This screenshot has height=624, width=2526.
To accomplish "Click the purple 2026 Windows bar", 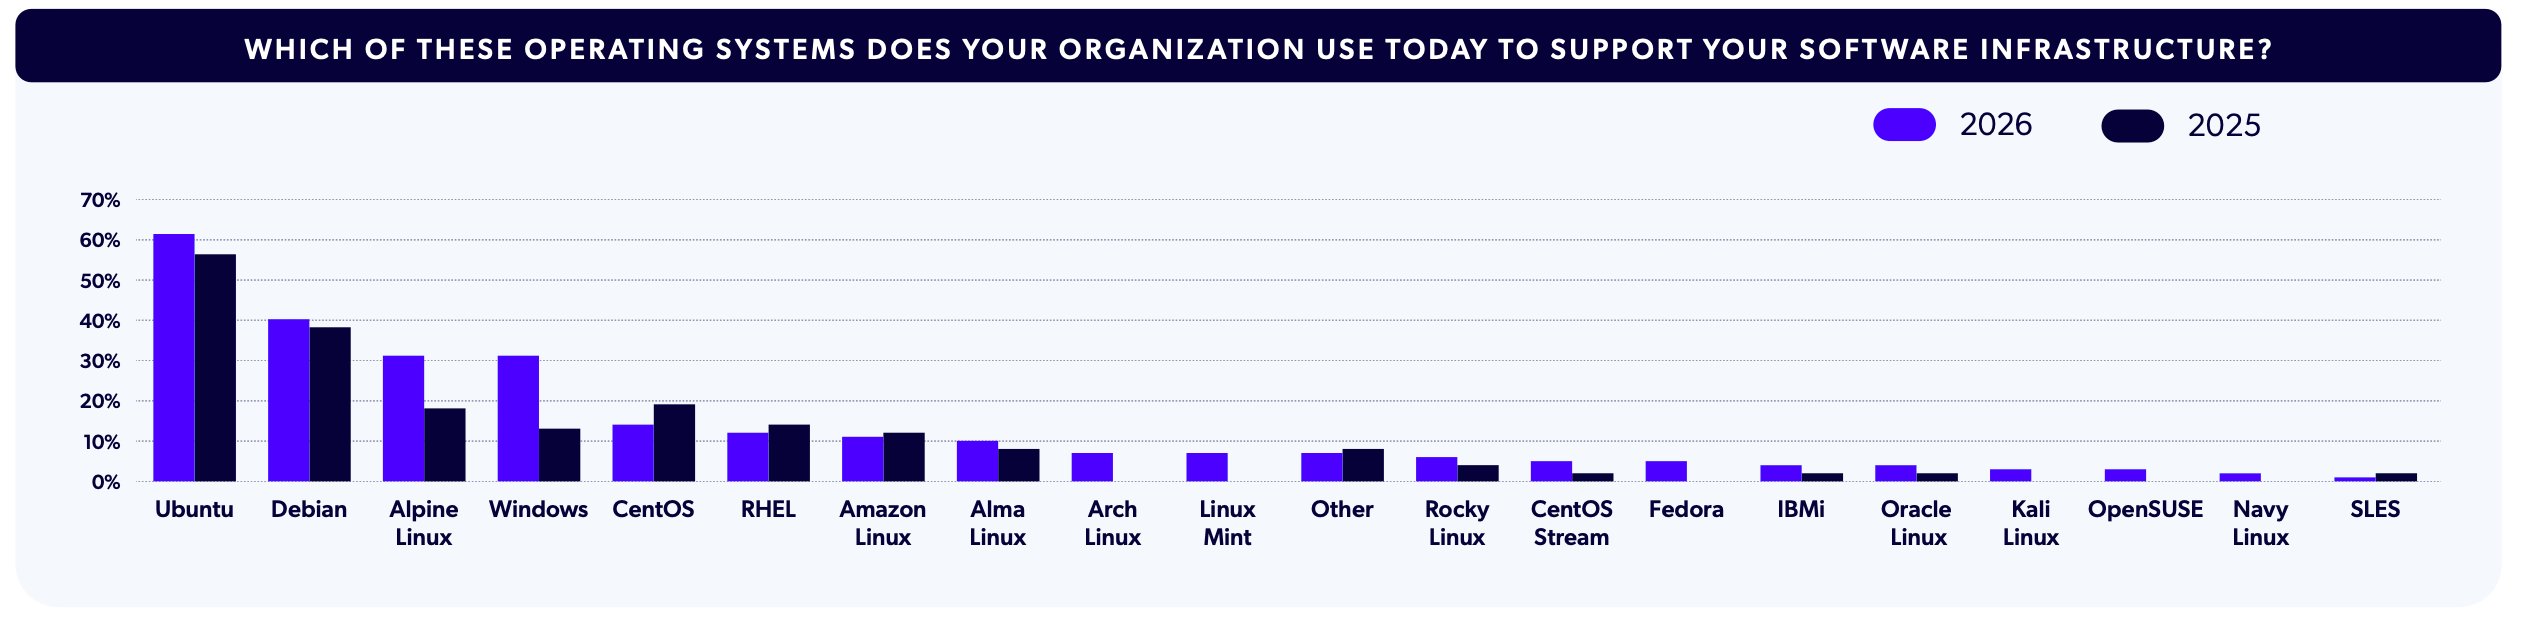I will (518, 418).
